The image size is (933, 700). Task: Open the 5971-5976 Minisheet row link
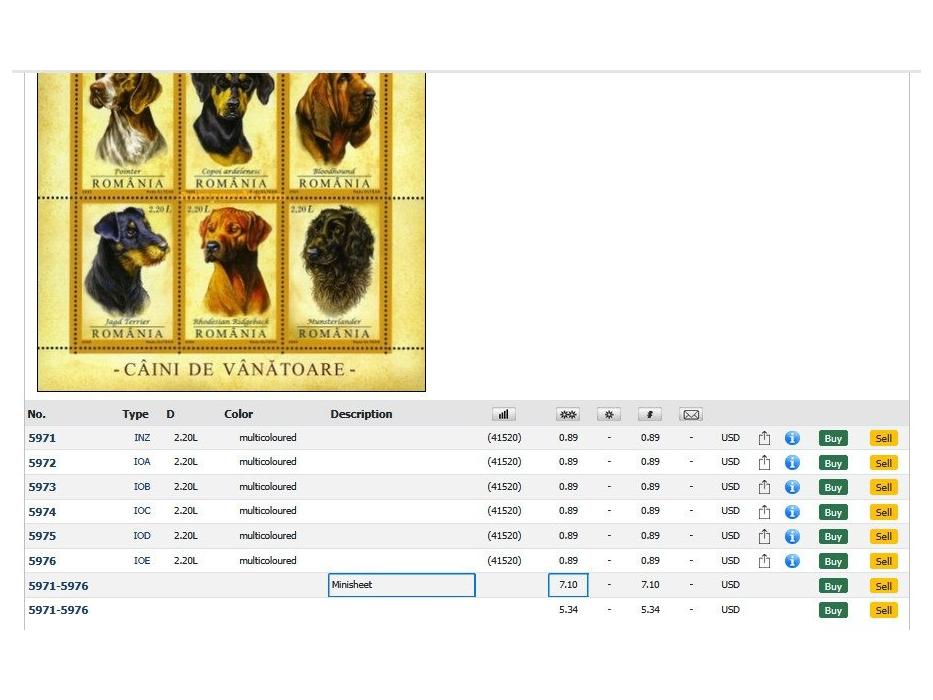click(58, 586)
